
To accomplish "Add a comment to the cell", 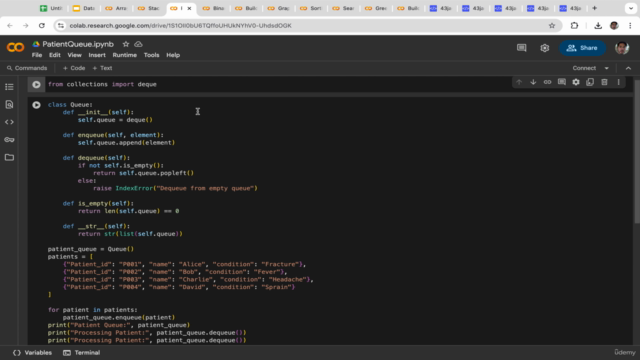I will point(562,82).
